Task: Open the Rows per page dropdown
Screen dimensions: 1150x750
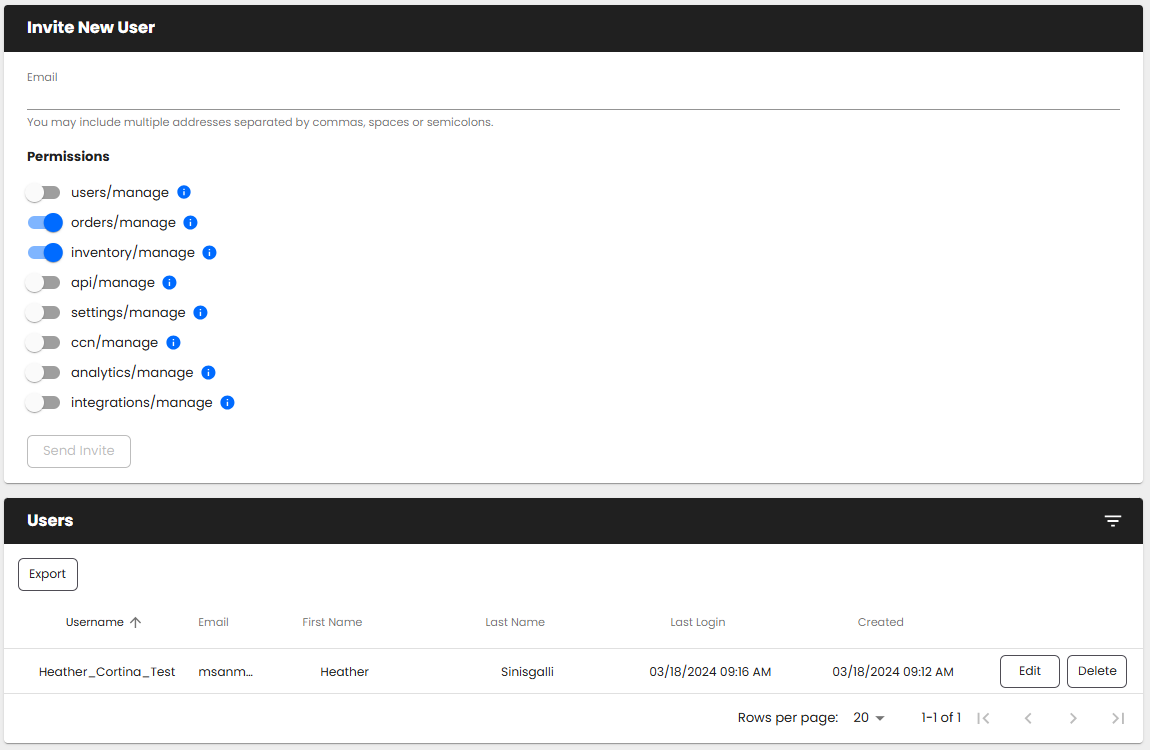Action: click(869, 718)
